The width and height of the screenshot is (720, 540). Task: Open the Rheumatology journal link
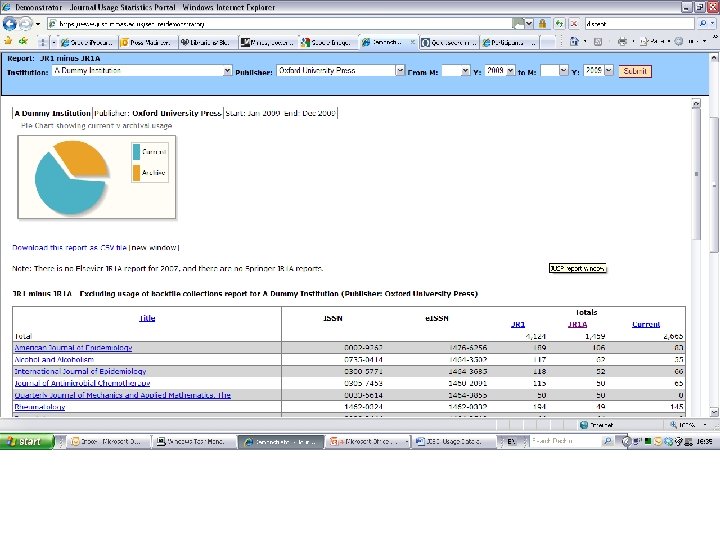point(39,407)
